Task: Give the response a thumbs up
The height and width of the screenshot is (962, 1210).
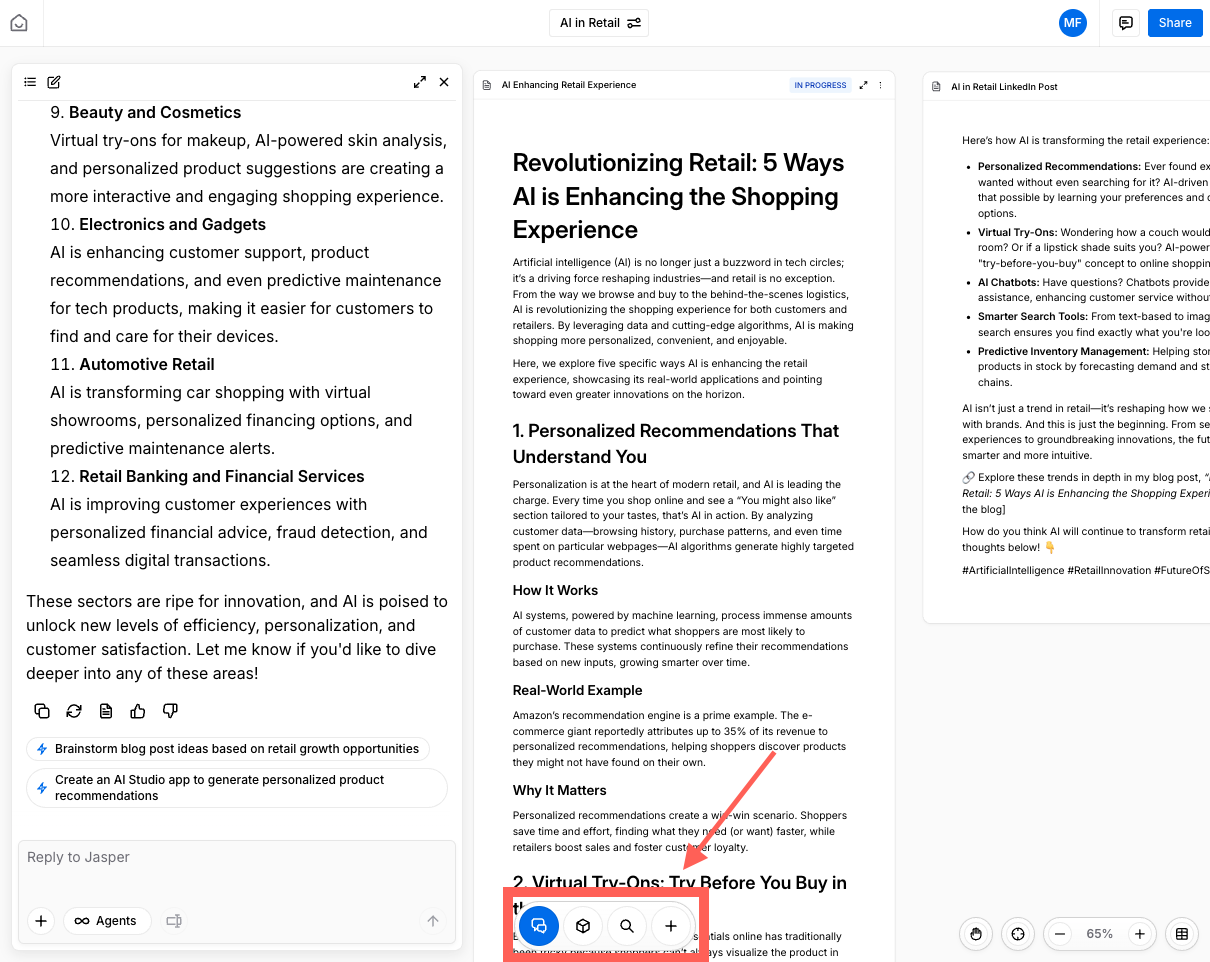Action: [x=138, y=711]
